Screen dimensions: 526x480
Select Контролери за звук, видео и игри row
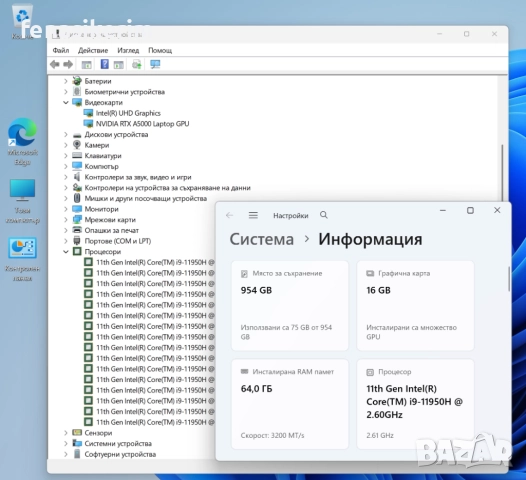[x=138, y=177]
